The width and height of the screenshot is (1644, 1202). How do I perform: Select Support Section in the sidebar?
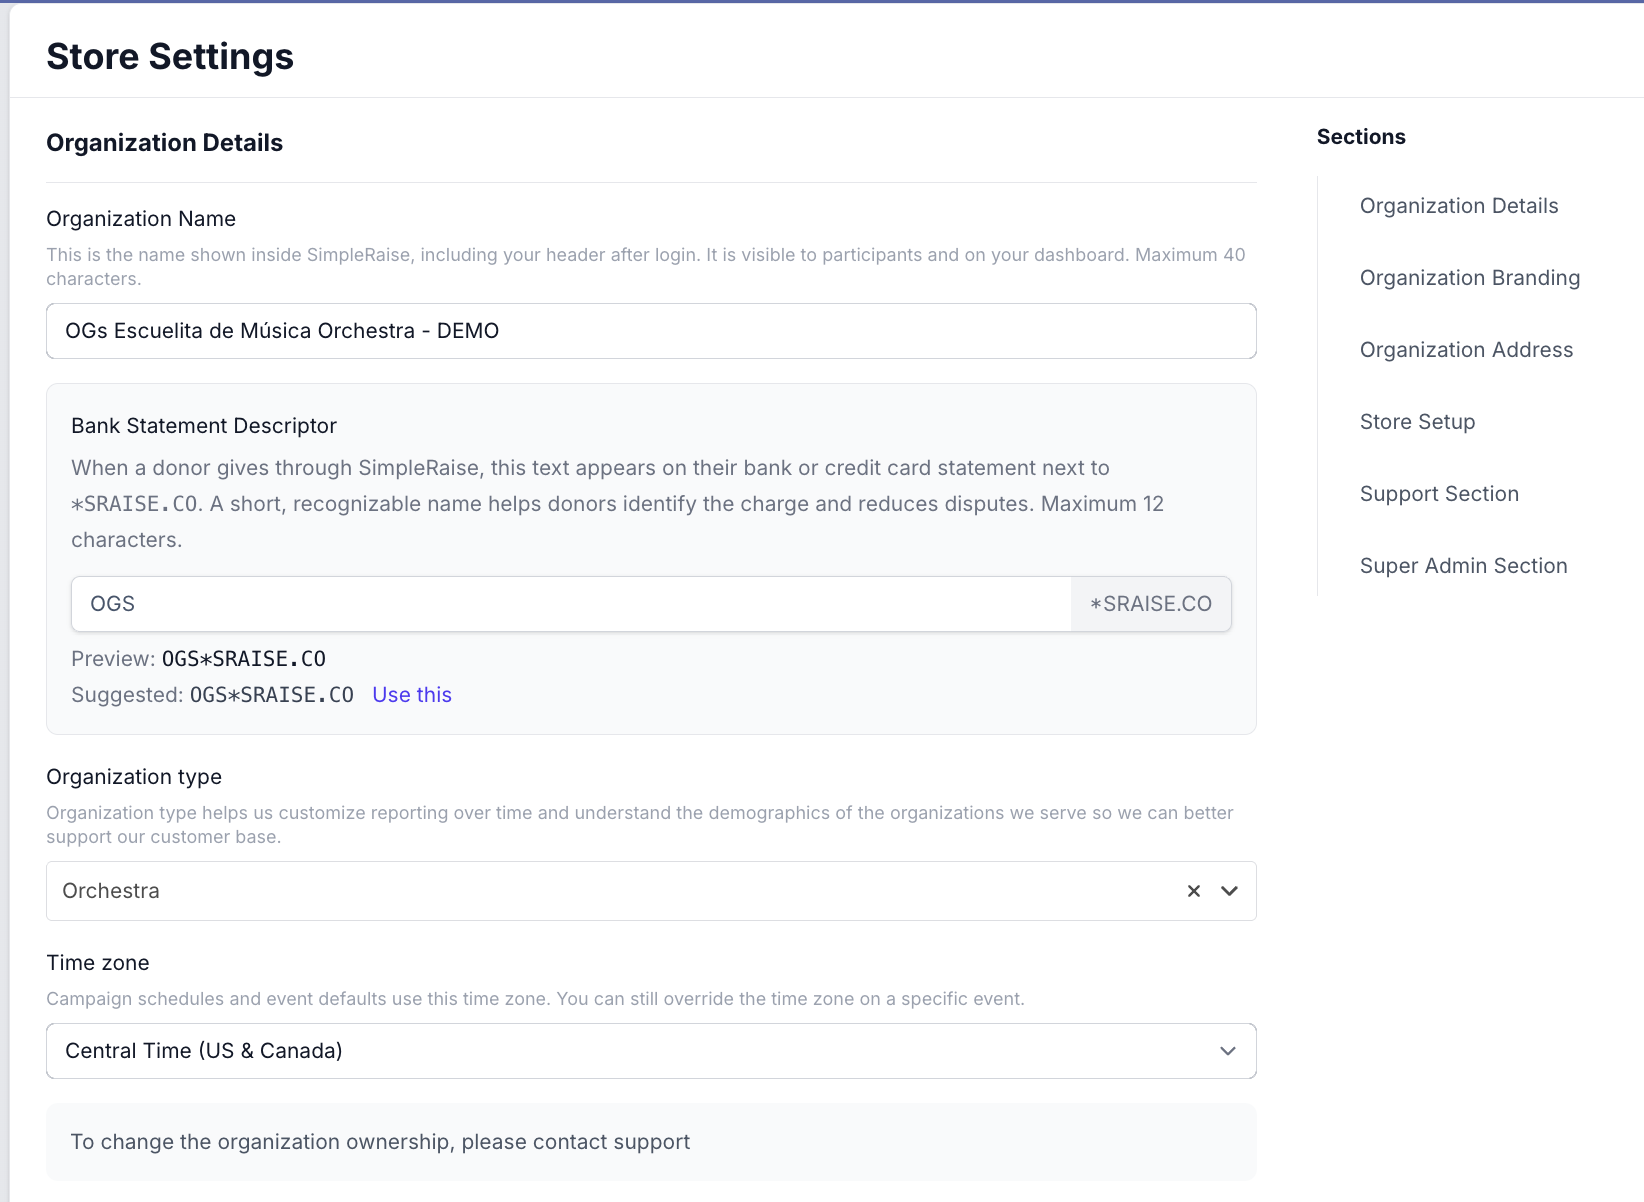1439,494
